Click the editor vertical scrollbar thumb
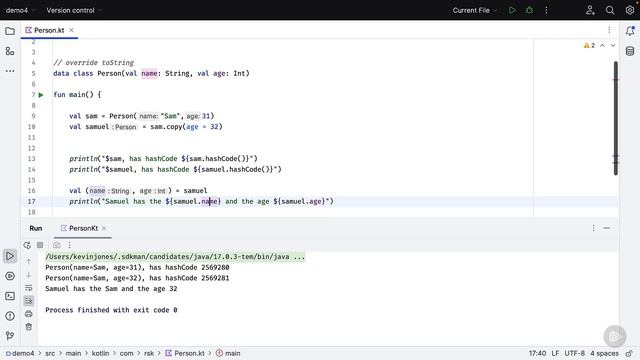The image size is (640, 360). click(x=616, y=118)
